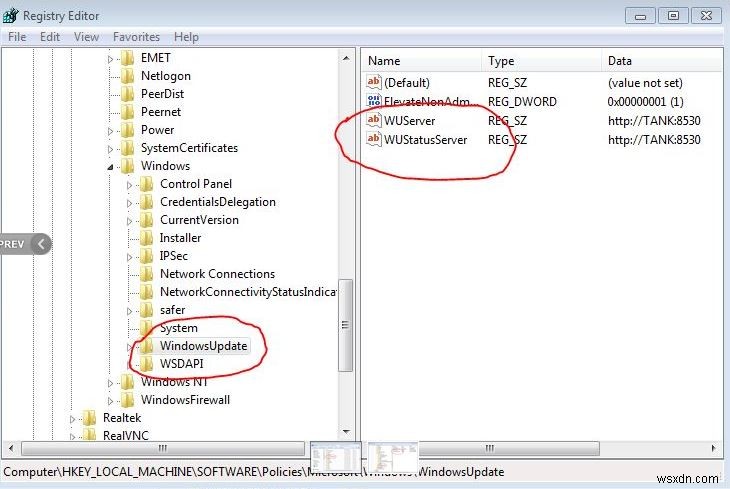Collapse the Windows key

[110, 167]
